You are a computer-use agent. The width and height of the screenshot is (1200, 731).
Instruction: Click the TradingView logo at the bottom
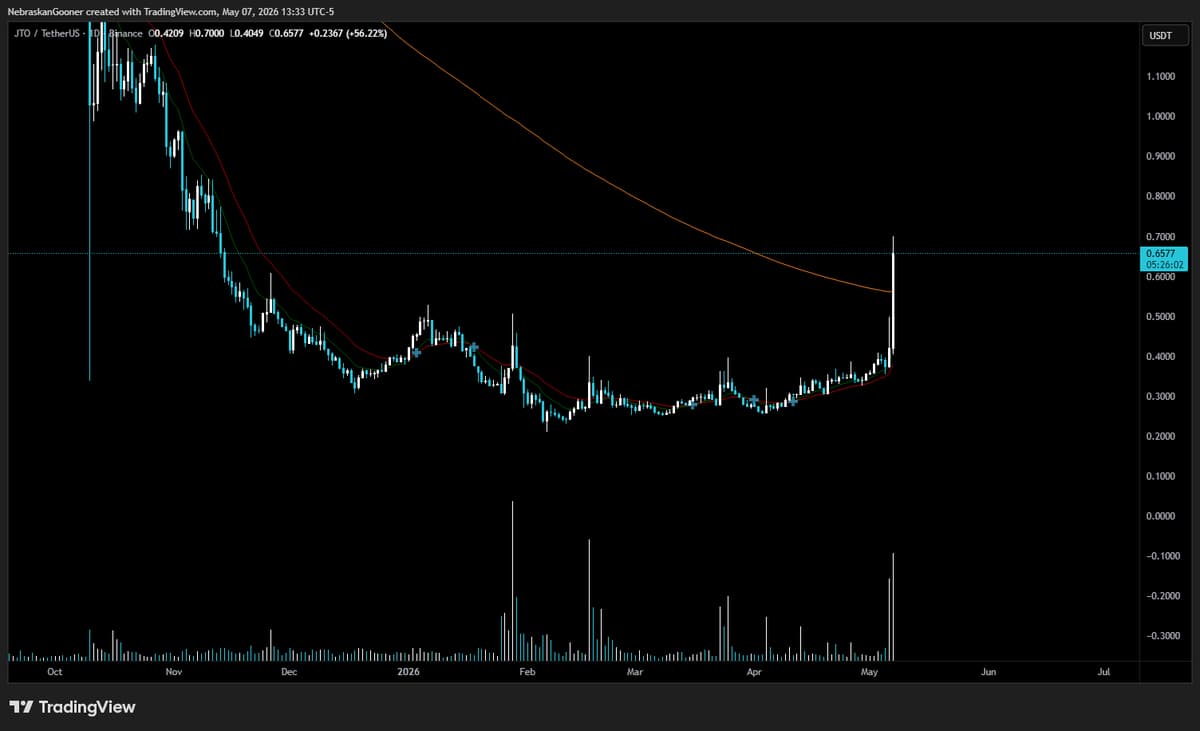[72, 707]
